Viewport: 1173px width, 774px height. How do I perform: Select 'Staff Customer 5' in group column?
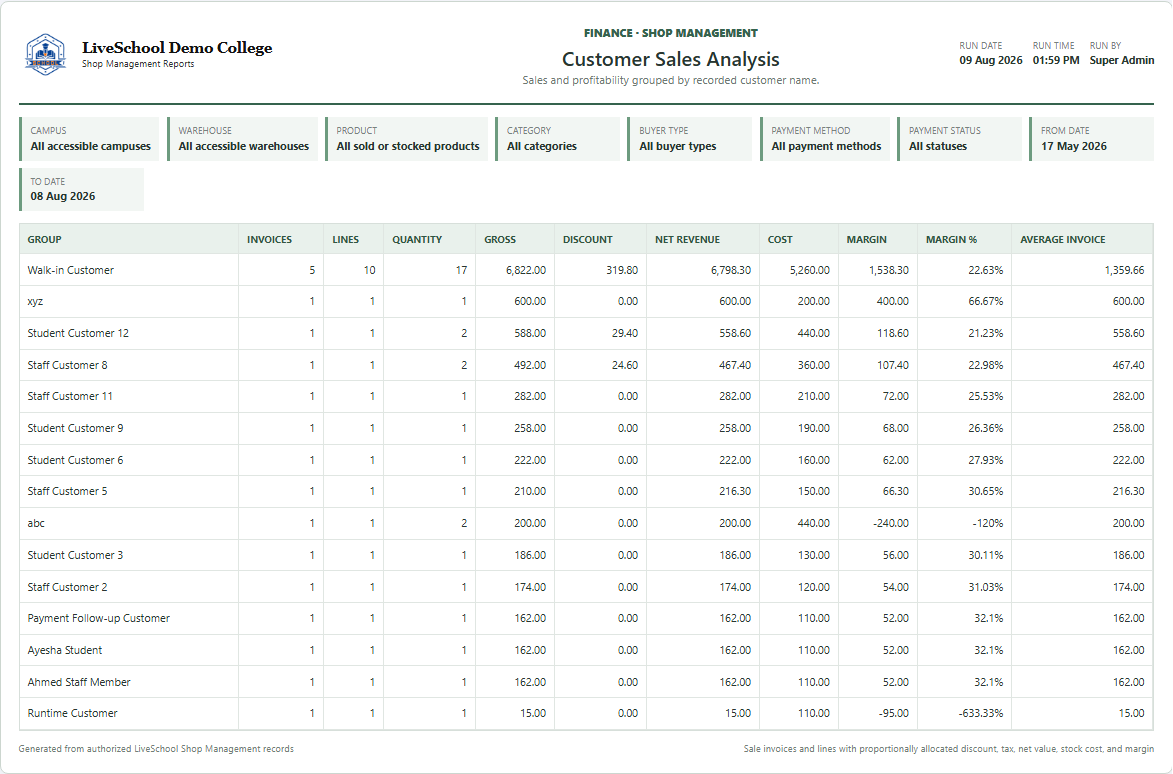67,491
